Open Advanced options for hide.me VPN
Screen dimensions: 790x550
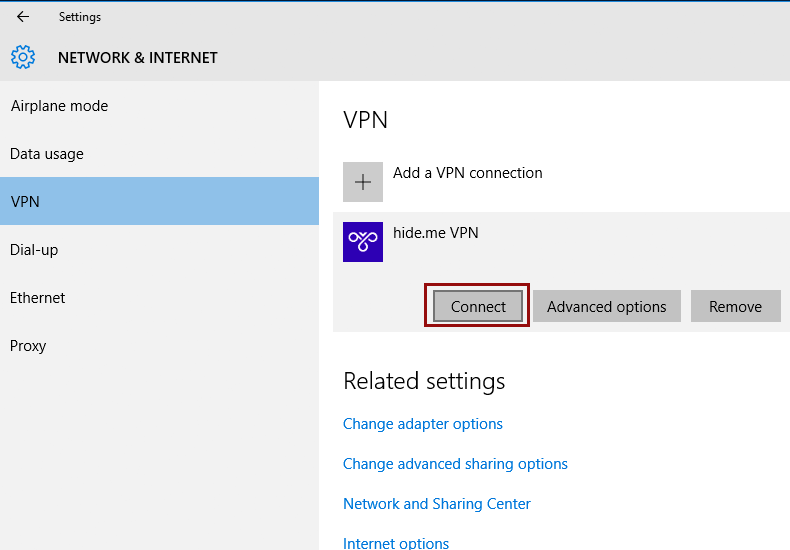[x=607, y=306]
